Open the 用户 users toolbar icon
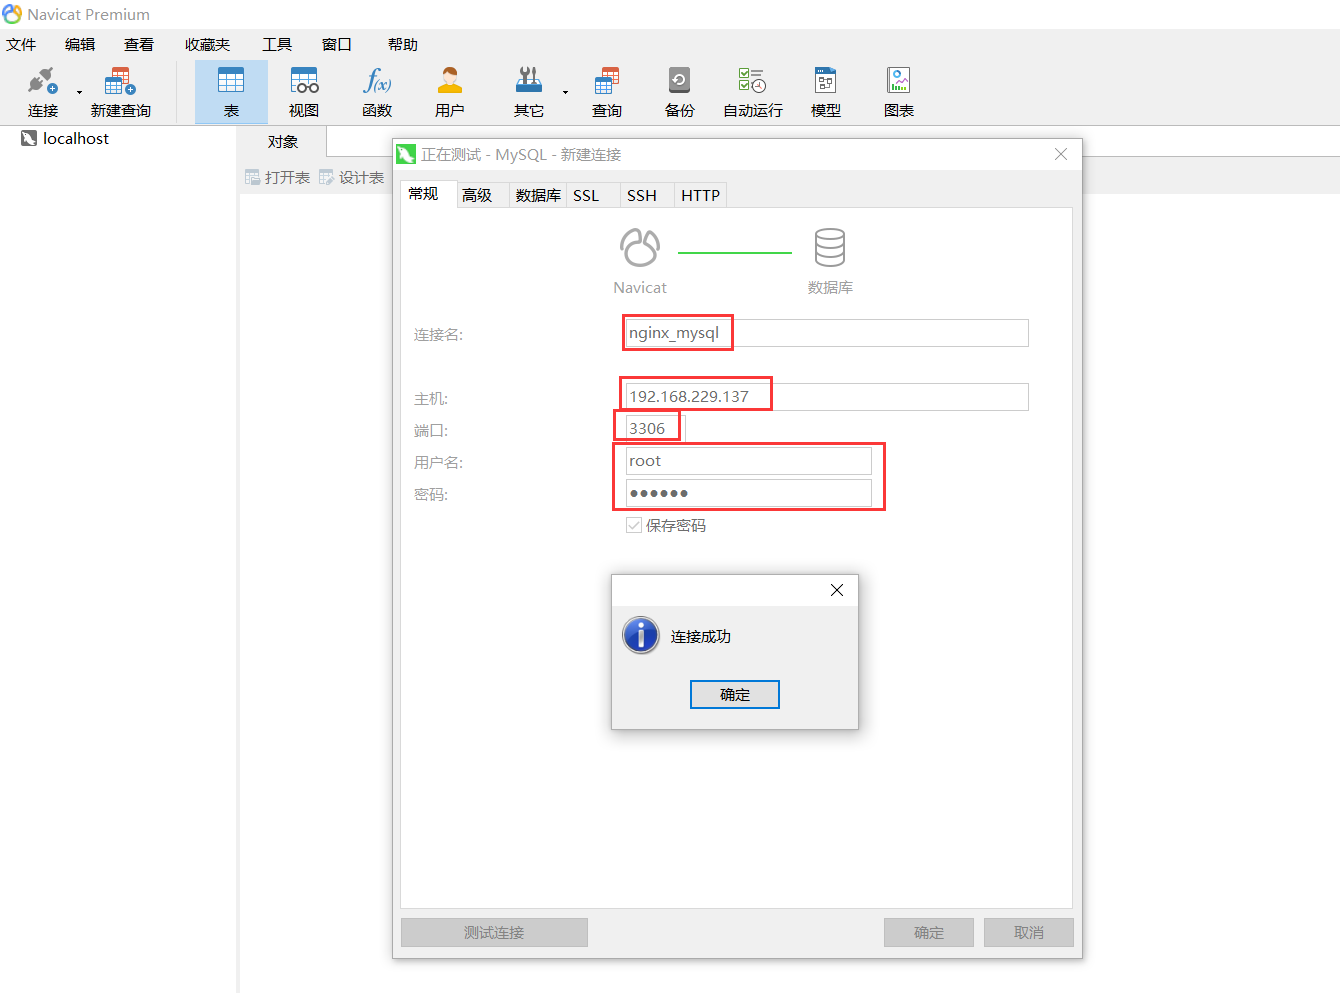Image resolution: width=1340 pixels, height=993 pixels. 450,91
